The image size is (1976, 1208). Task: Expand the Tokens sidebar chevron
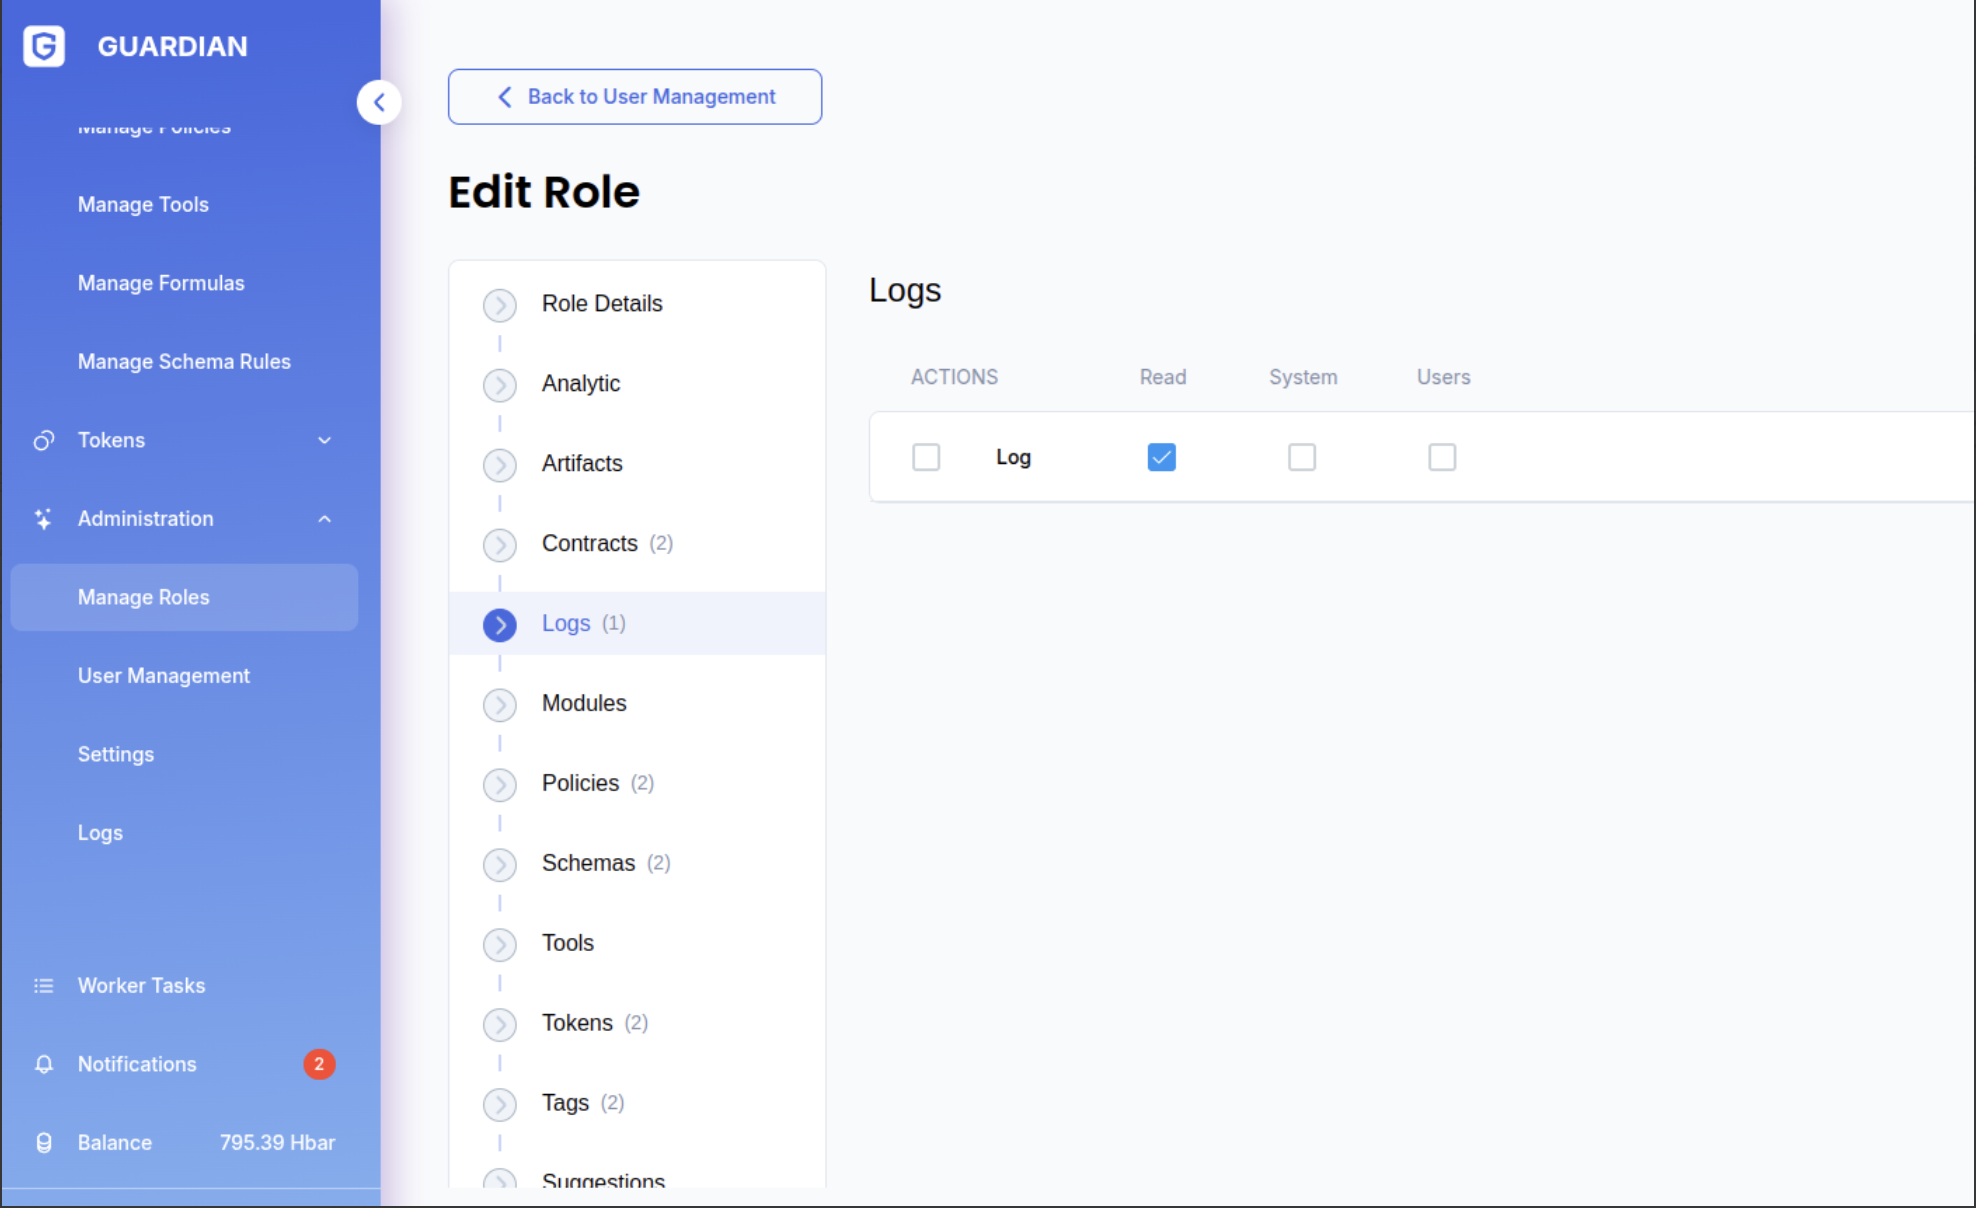[x=324, y=440]
